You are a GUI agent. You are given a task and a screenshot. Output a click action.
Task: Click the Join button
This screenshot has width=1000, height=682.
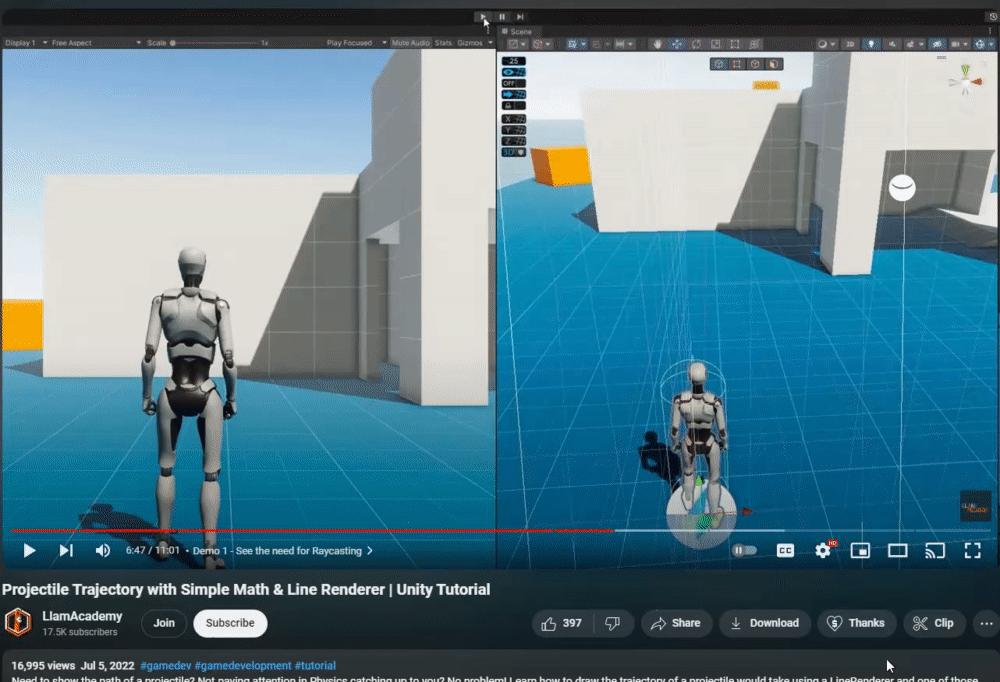coord(164,623)
